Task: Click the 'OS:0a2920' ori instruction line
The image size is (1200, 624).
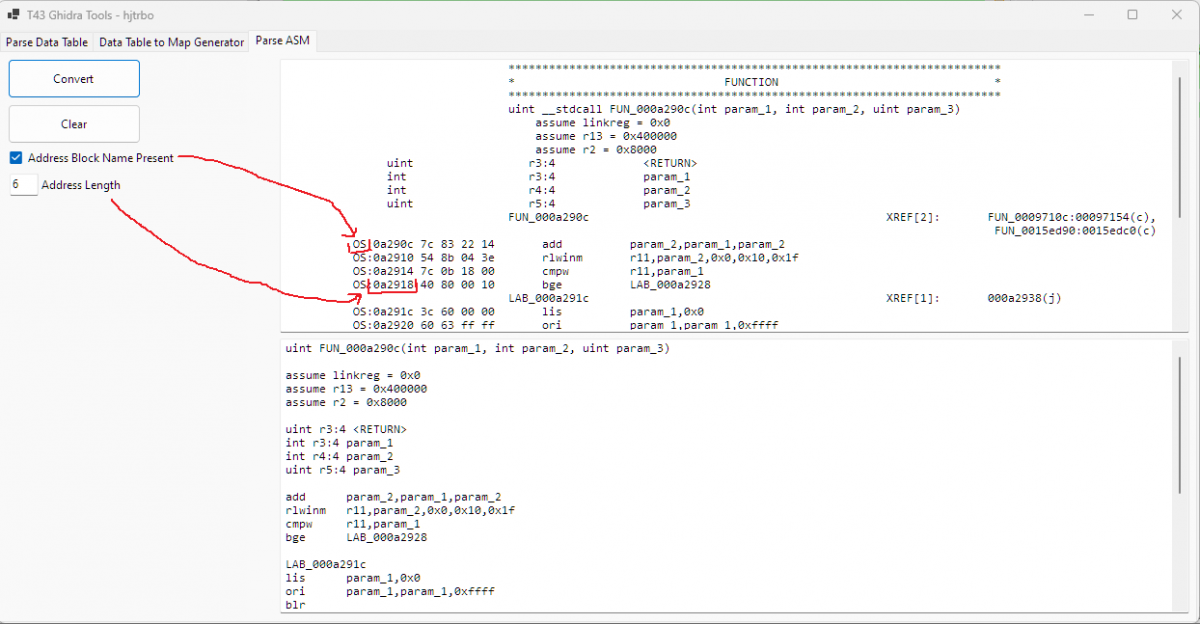Action: [566, 325]
